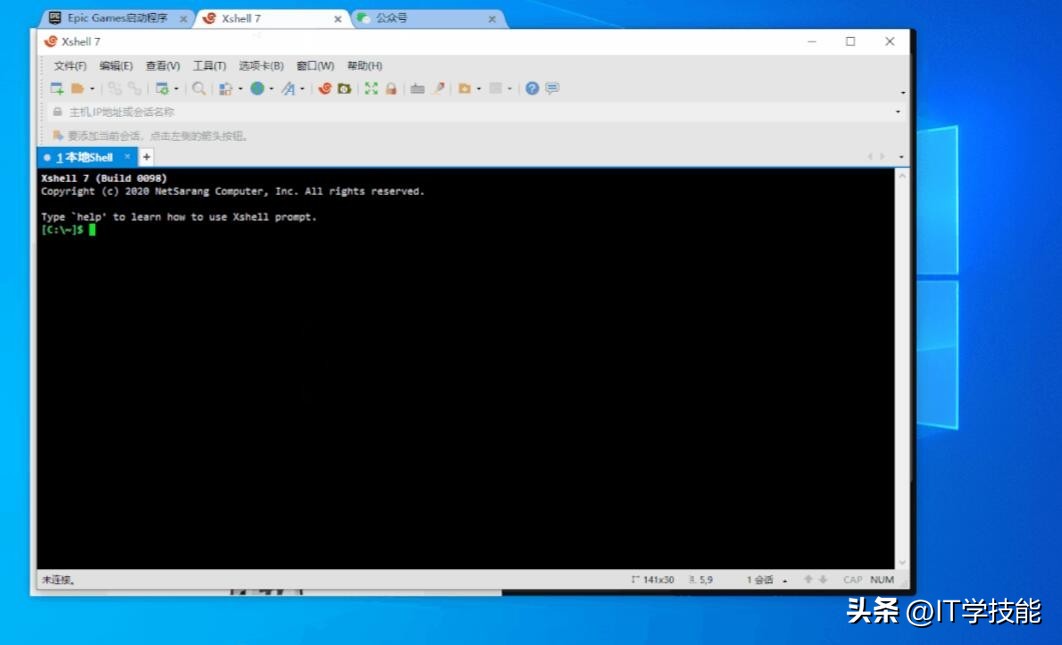Screen dimensions: 1062x645
Task: Click the CAP indicator in status bar
Action: 853,580
